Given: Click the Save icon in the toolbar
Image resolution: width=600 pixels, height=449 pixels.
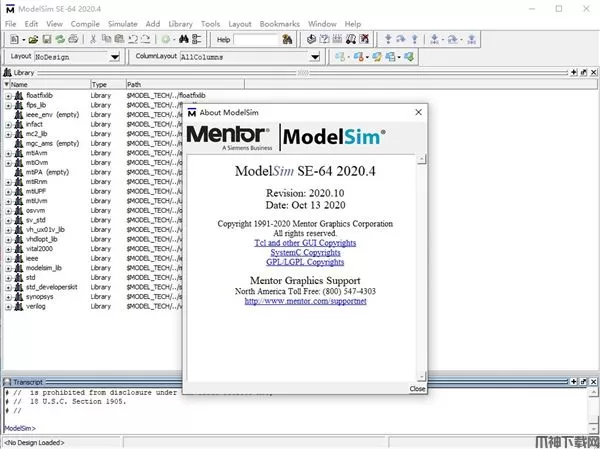Looking at the screenshot, I should 47,39.
